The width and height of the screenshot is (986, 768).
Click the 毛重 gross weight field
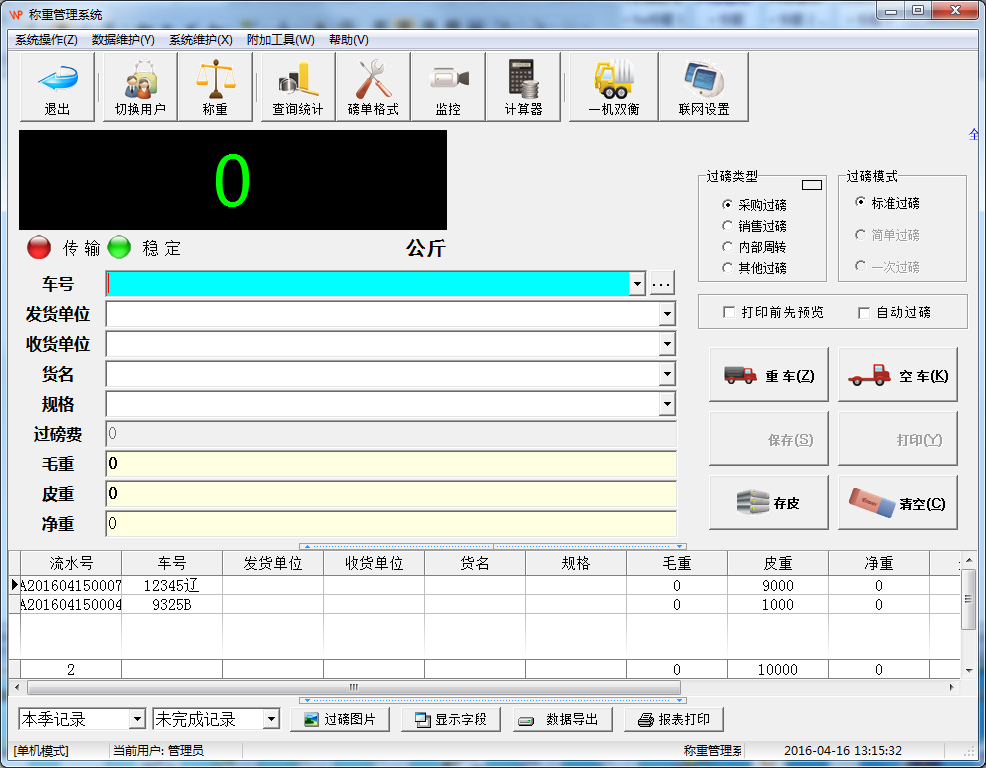(390, 464)
